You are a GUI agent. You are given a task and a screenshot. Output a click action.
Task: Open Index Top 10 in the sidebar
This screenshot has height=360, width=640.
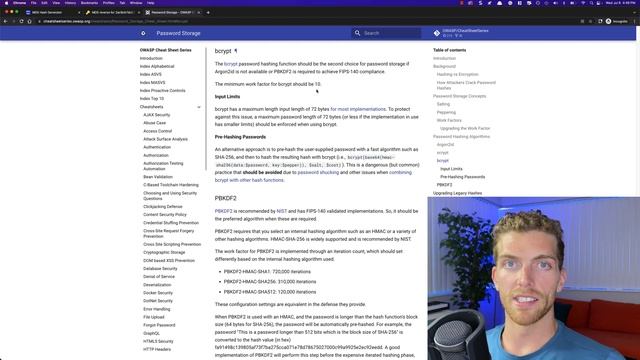151,99
